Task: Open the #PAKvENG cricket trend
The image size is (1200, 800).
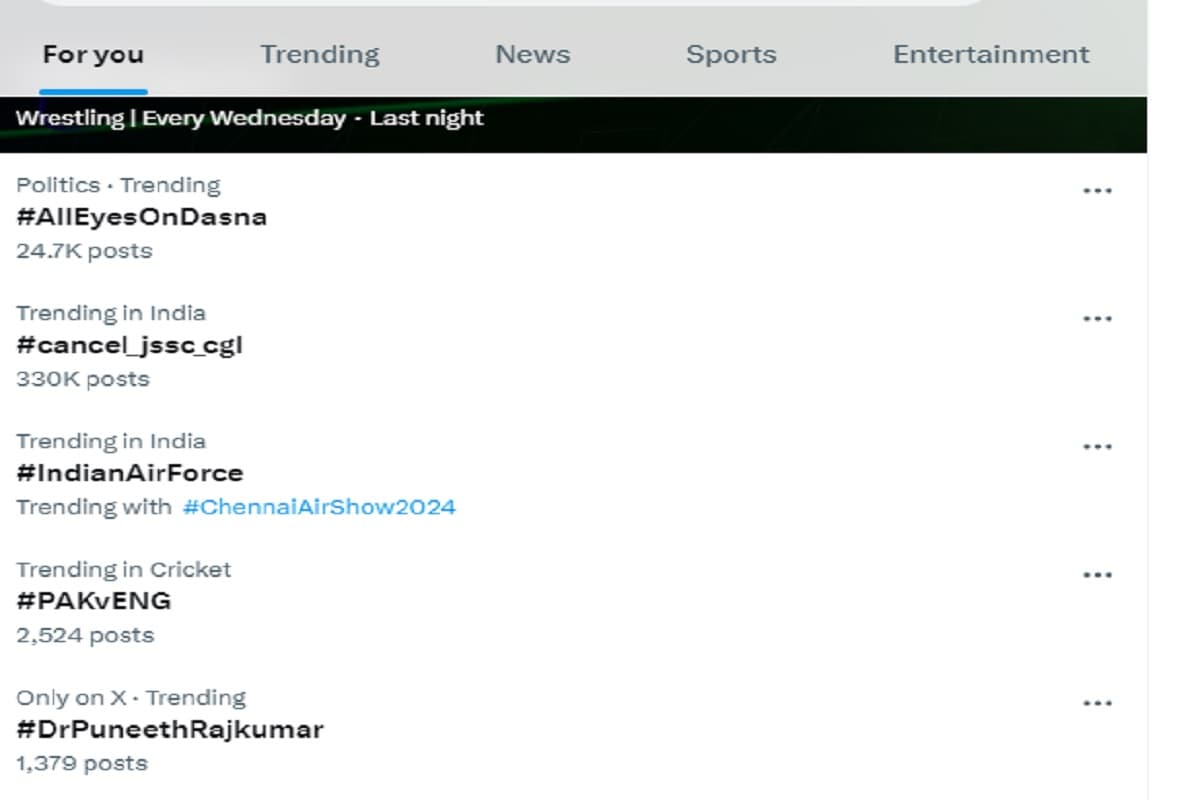Action: (93, 601)
